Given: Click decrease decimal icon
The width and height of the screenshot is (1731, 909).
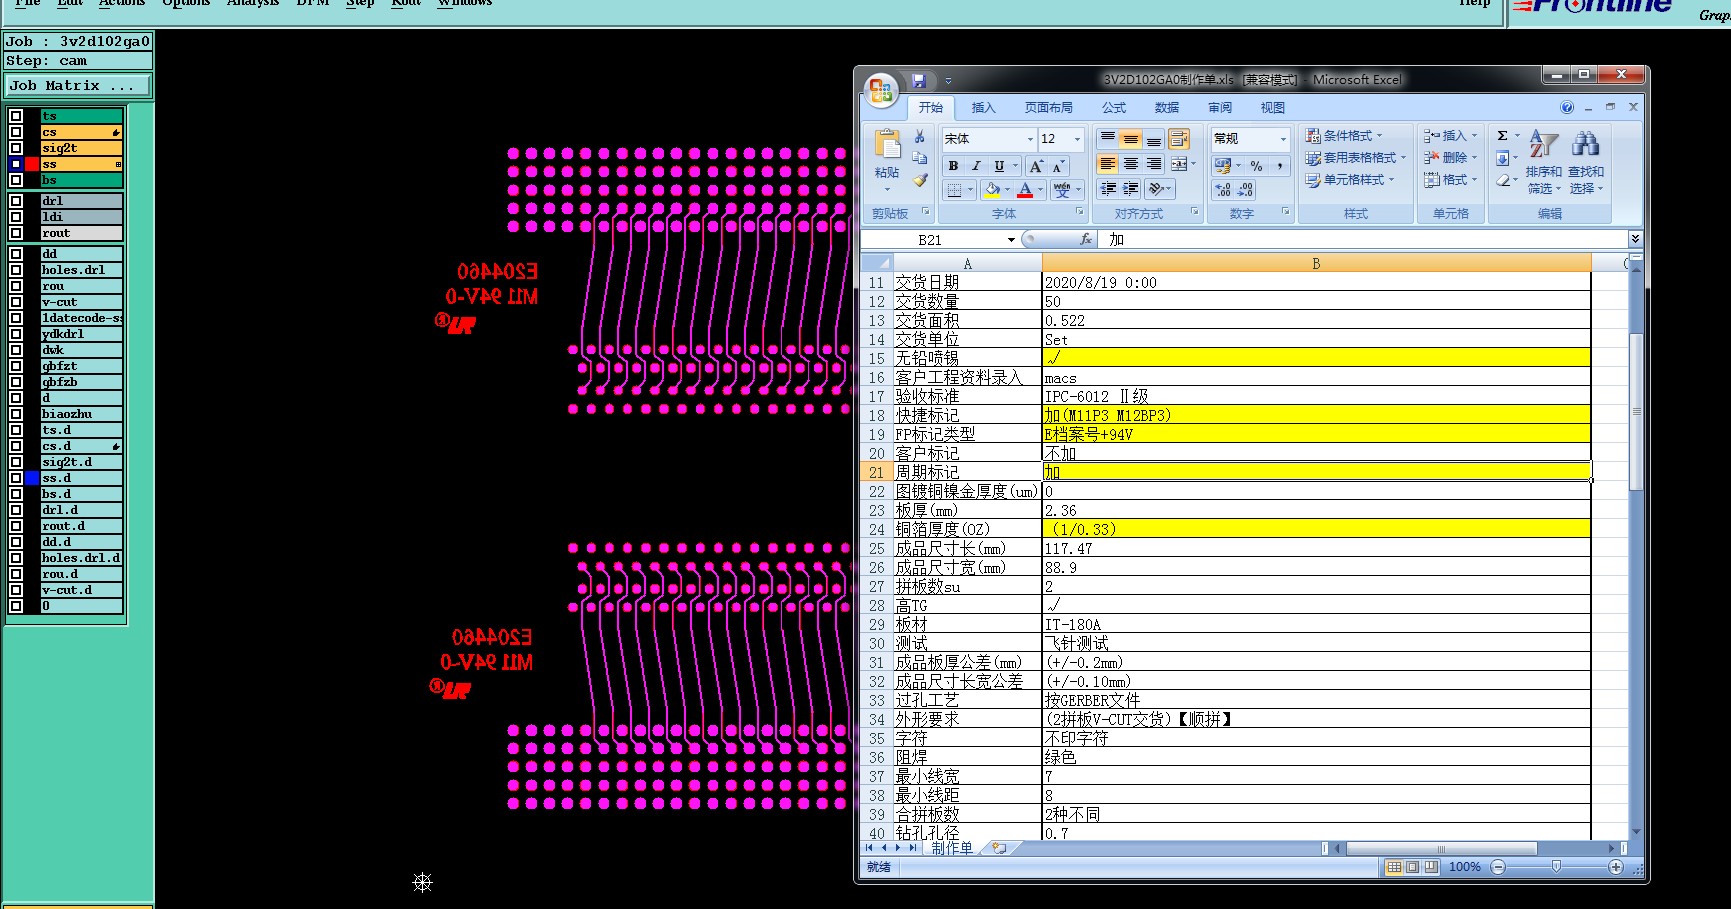Looking at the screenshot, I should tap(1245, 189).
